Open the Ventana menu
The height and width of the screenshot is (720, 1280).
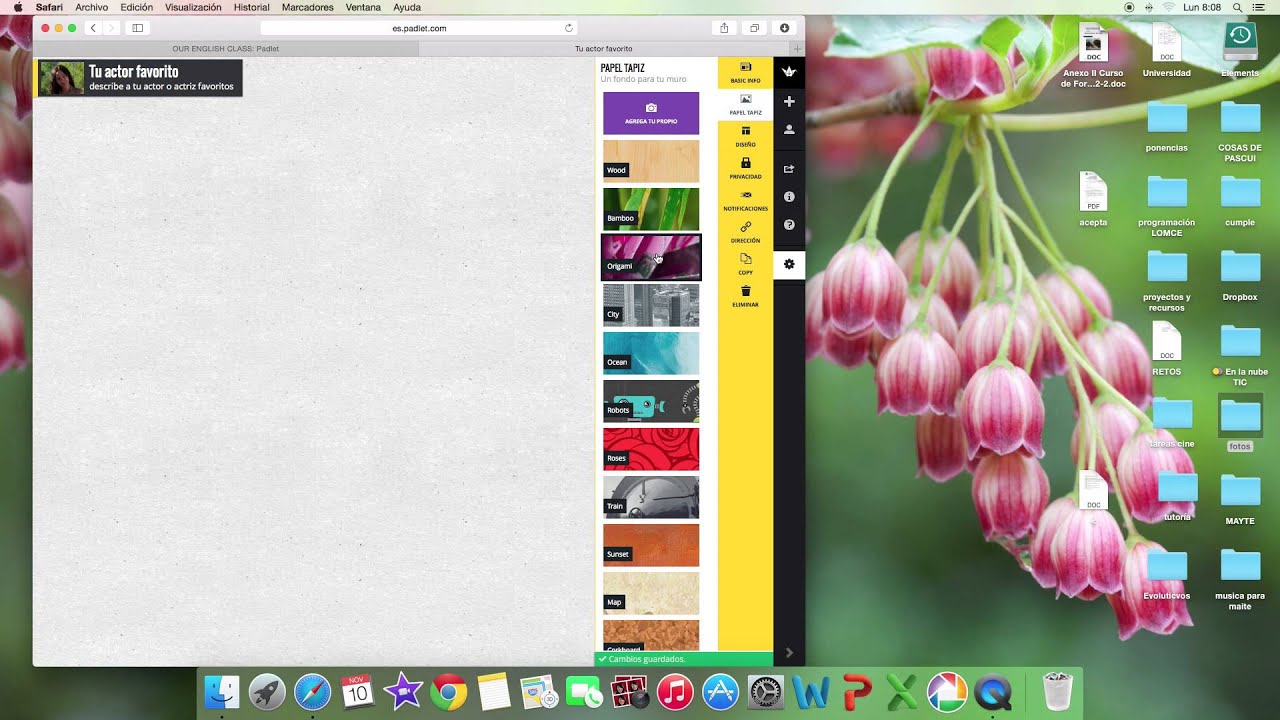tap(363, 7)
